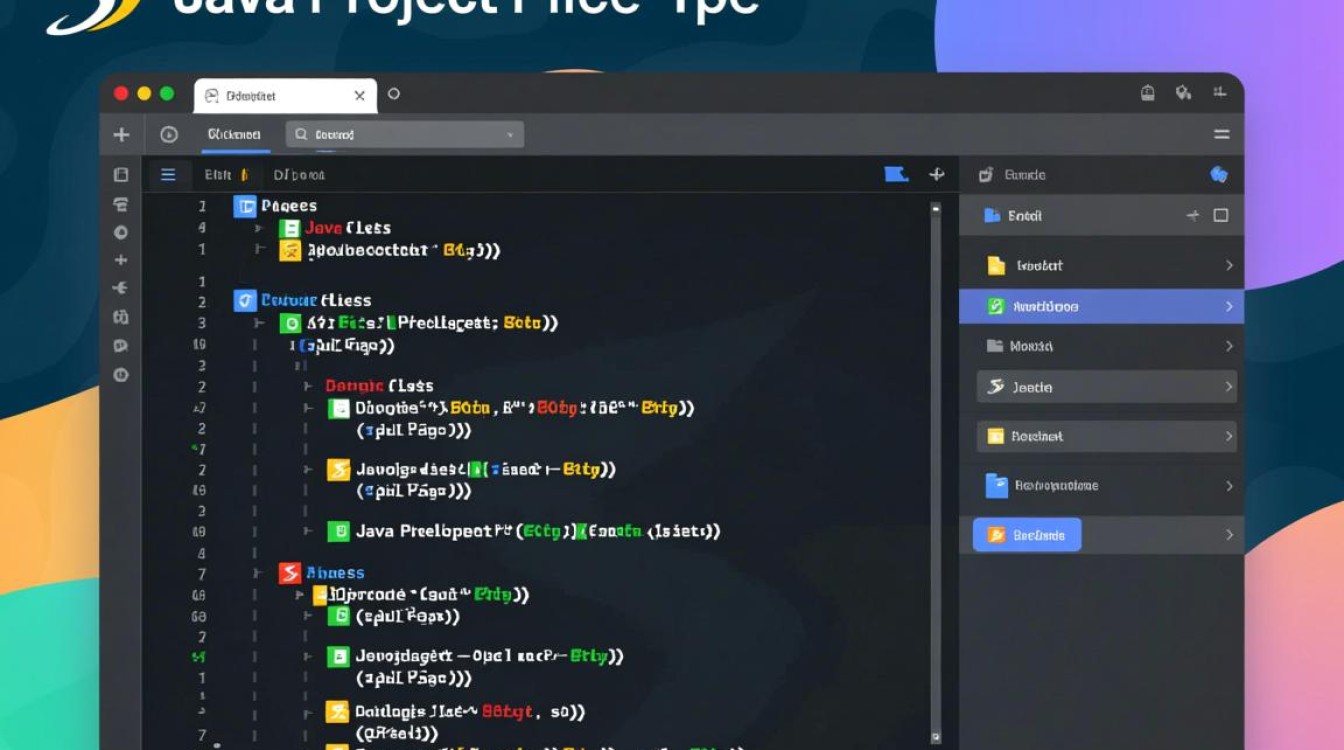
Task: Open the wrench tool icon in the left sidebar
Action: click(x=121, y=288)
